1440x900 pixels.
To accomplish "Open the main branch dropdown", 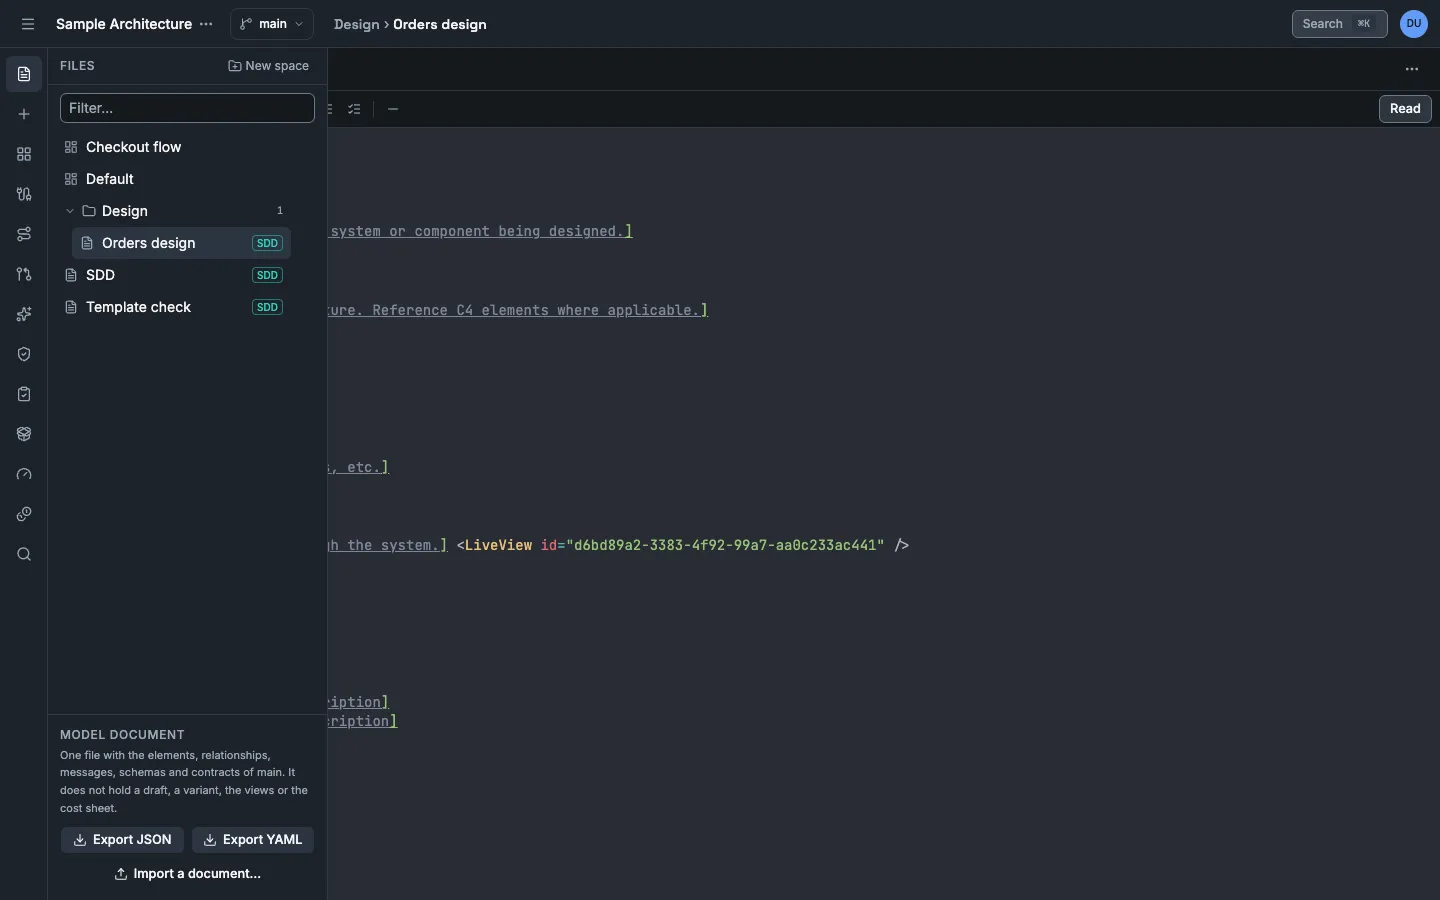I will tap(272, 24).
